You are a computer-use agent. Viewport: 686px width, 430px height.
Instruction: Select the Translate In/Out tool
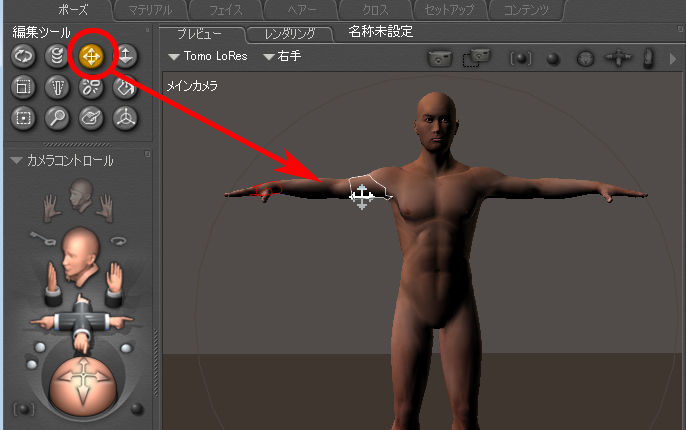[x=126, y=56]
